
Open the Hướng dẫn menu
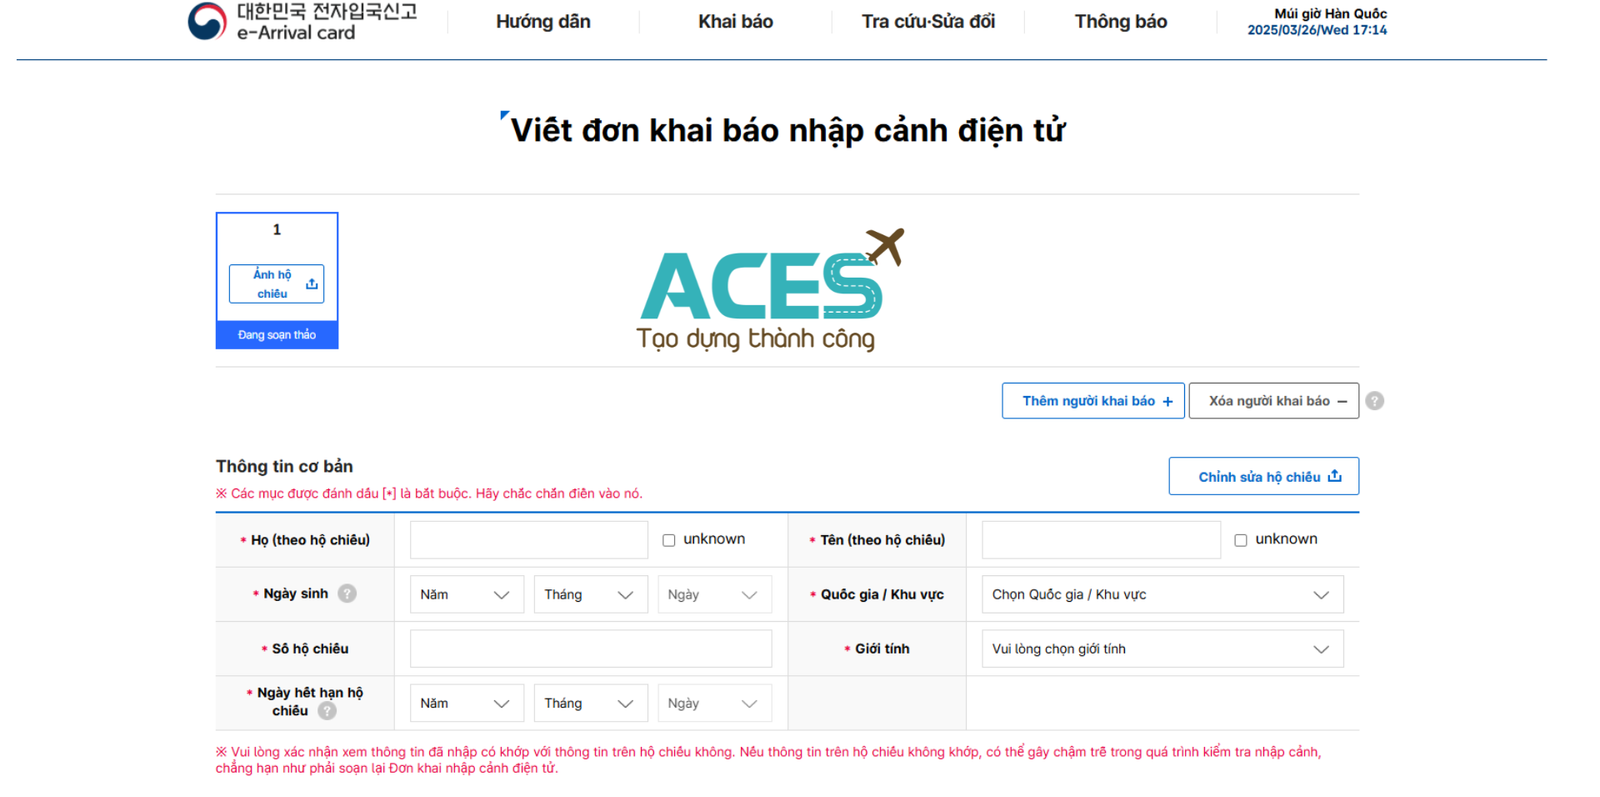coord(543,21)
